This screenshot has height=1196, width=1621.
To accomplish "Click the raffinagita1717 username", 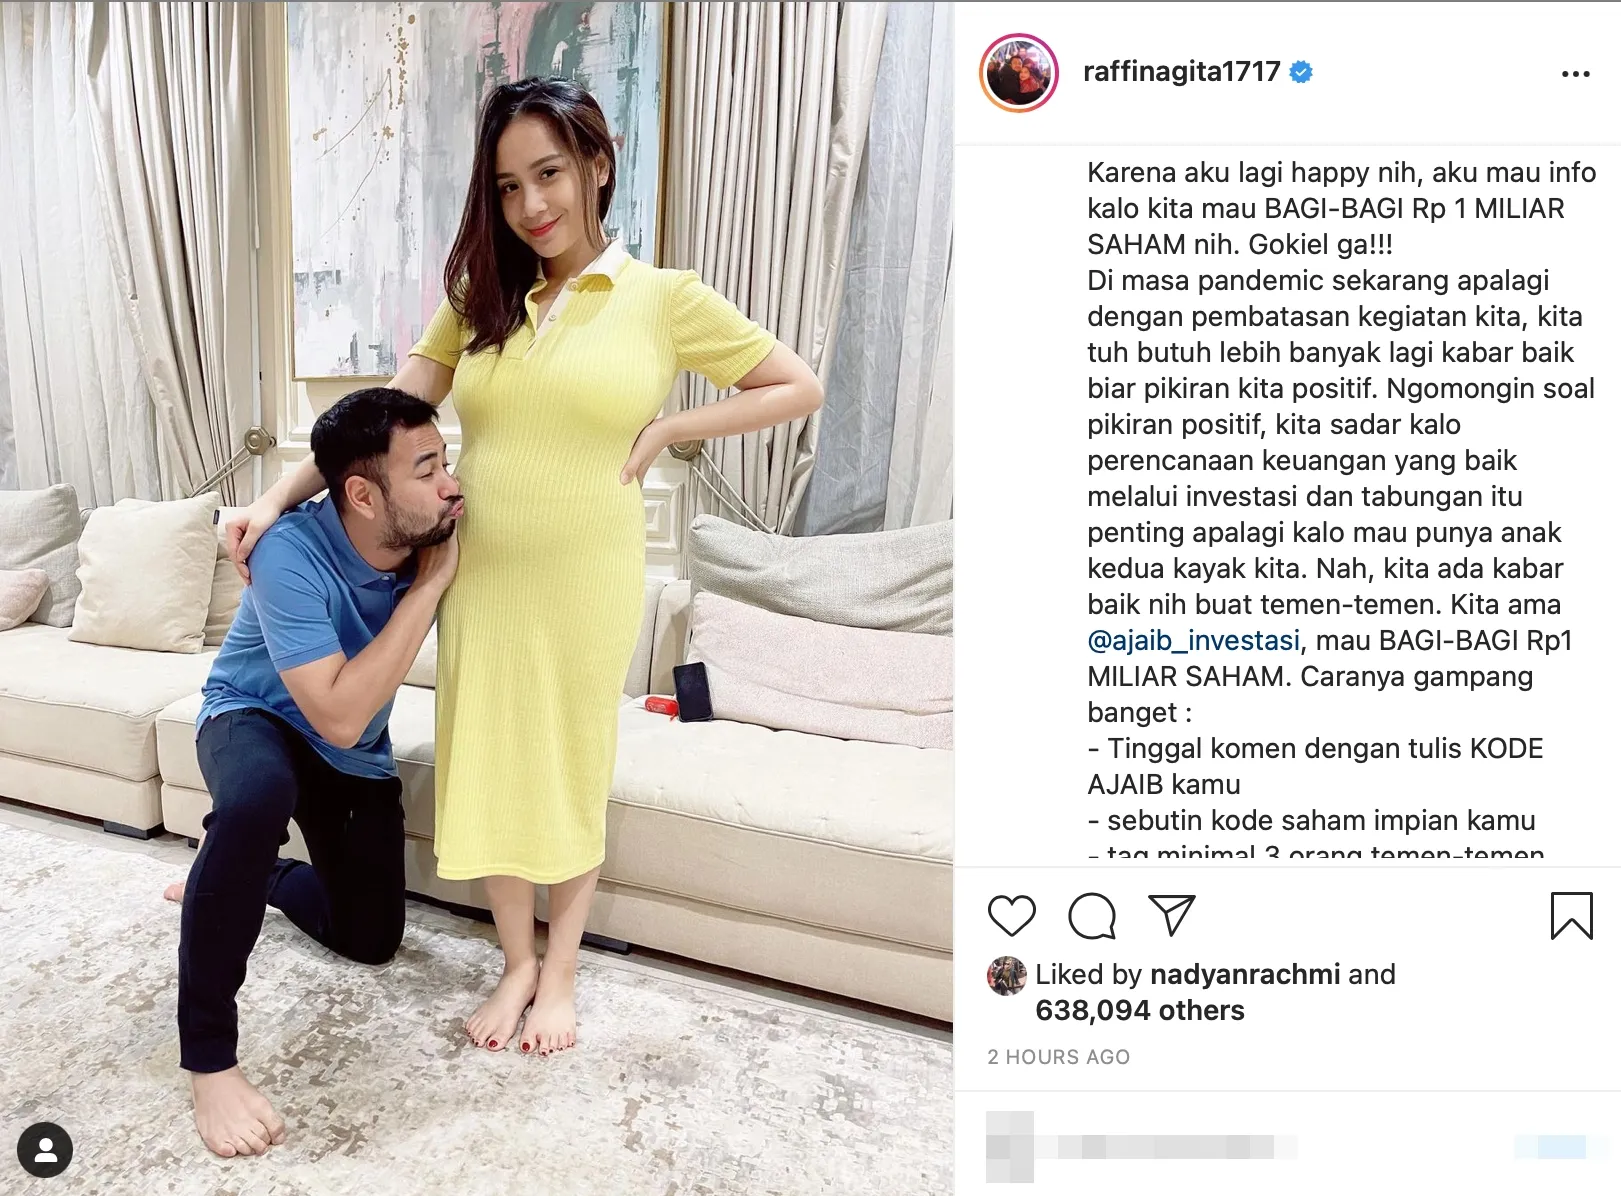I will [x=1181, y=72].
